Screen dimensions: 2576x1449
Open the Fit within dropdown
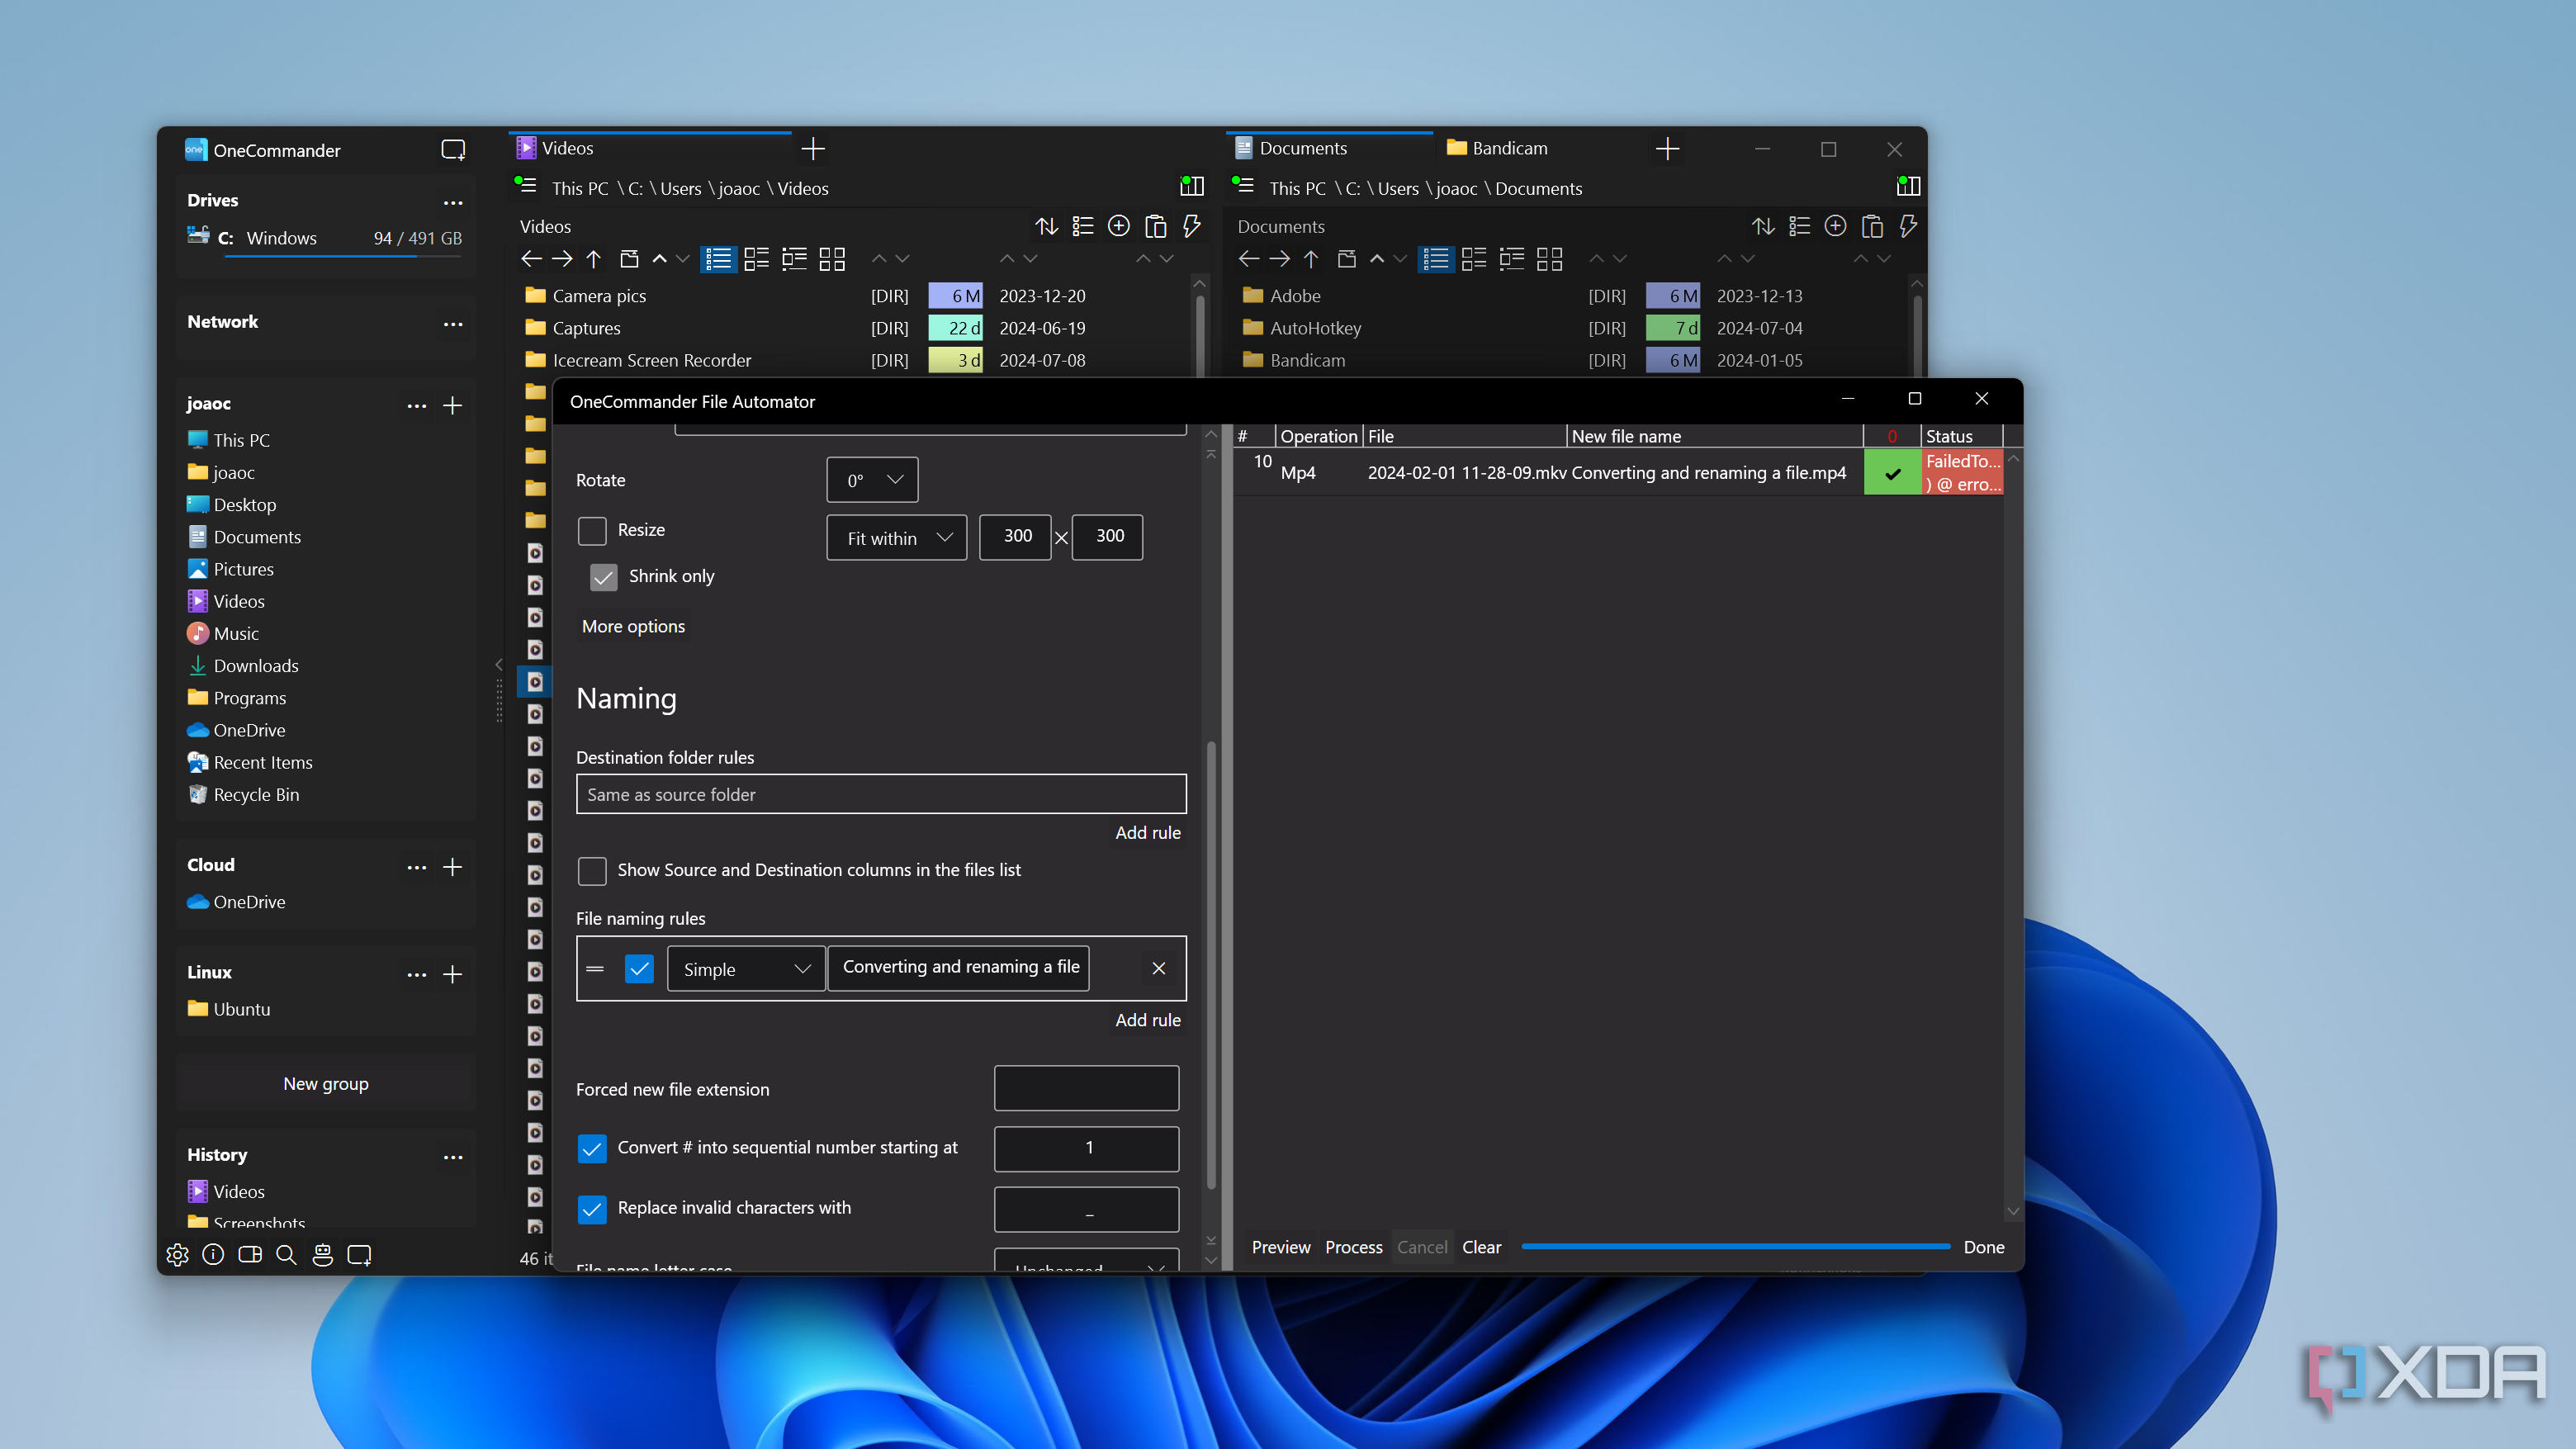(x=897, y=538)
